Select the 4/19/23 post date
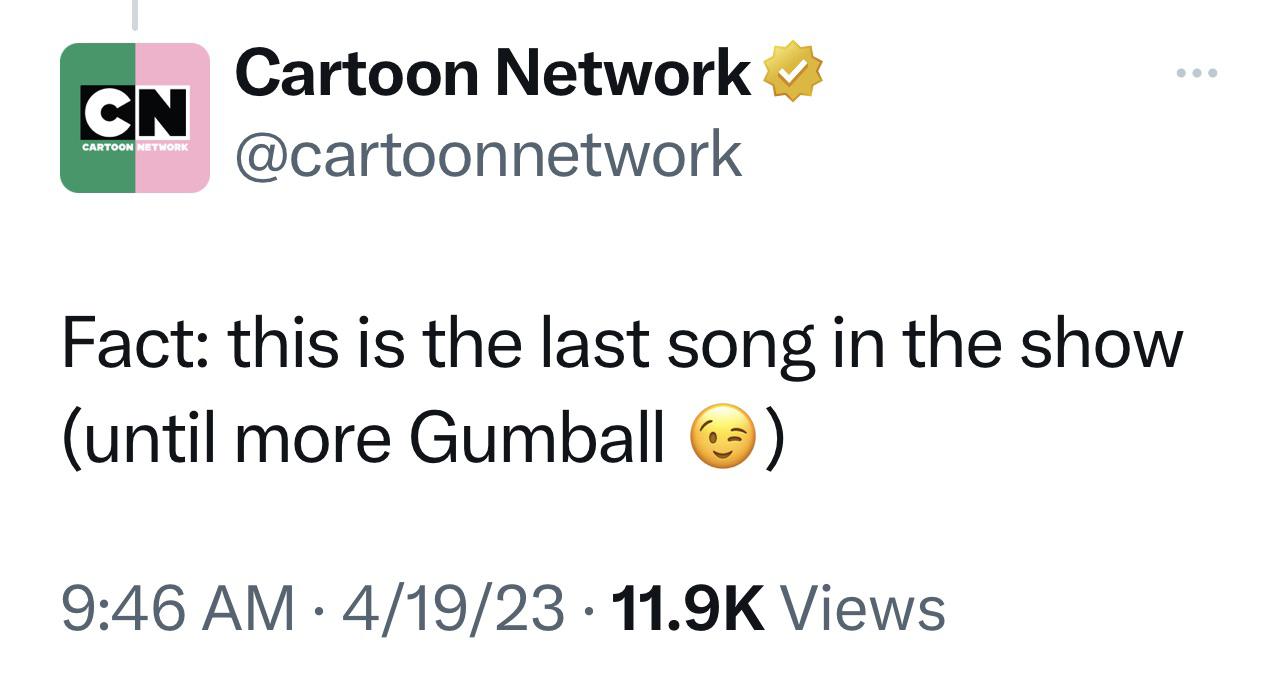Viewport: 1284px width, 686px height. 454,609
